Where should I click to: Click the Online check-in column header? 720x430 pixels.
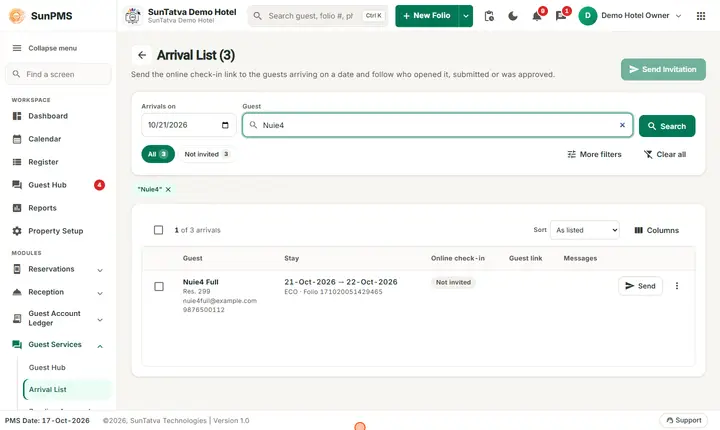[458, 258]
